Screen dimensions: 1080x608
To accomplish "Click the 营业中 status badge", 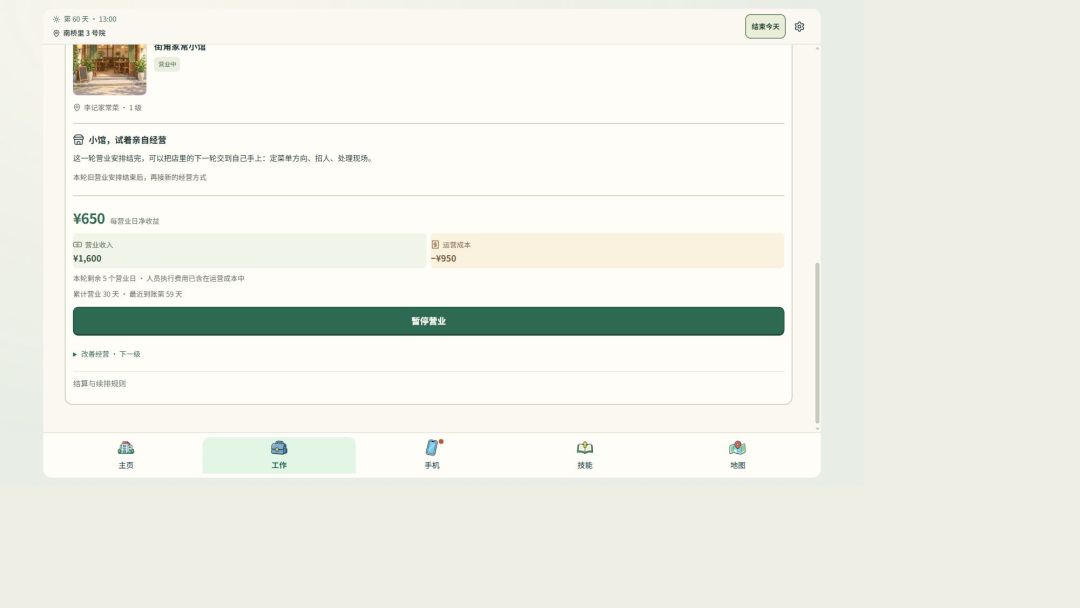I will pyautogui.click(x=167, y=64).
